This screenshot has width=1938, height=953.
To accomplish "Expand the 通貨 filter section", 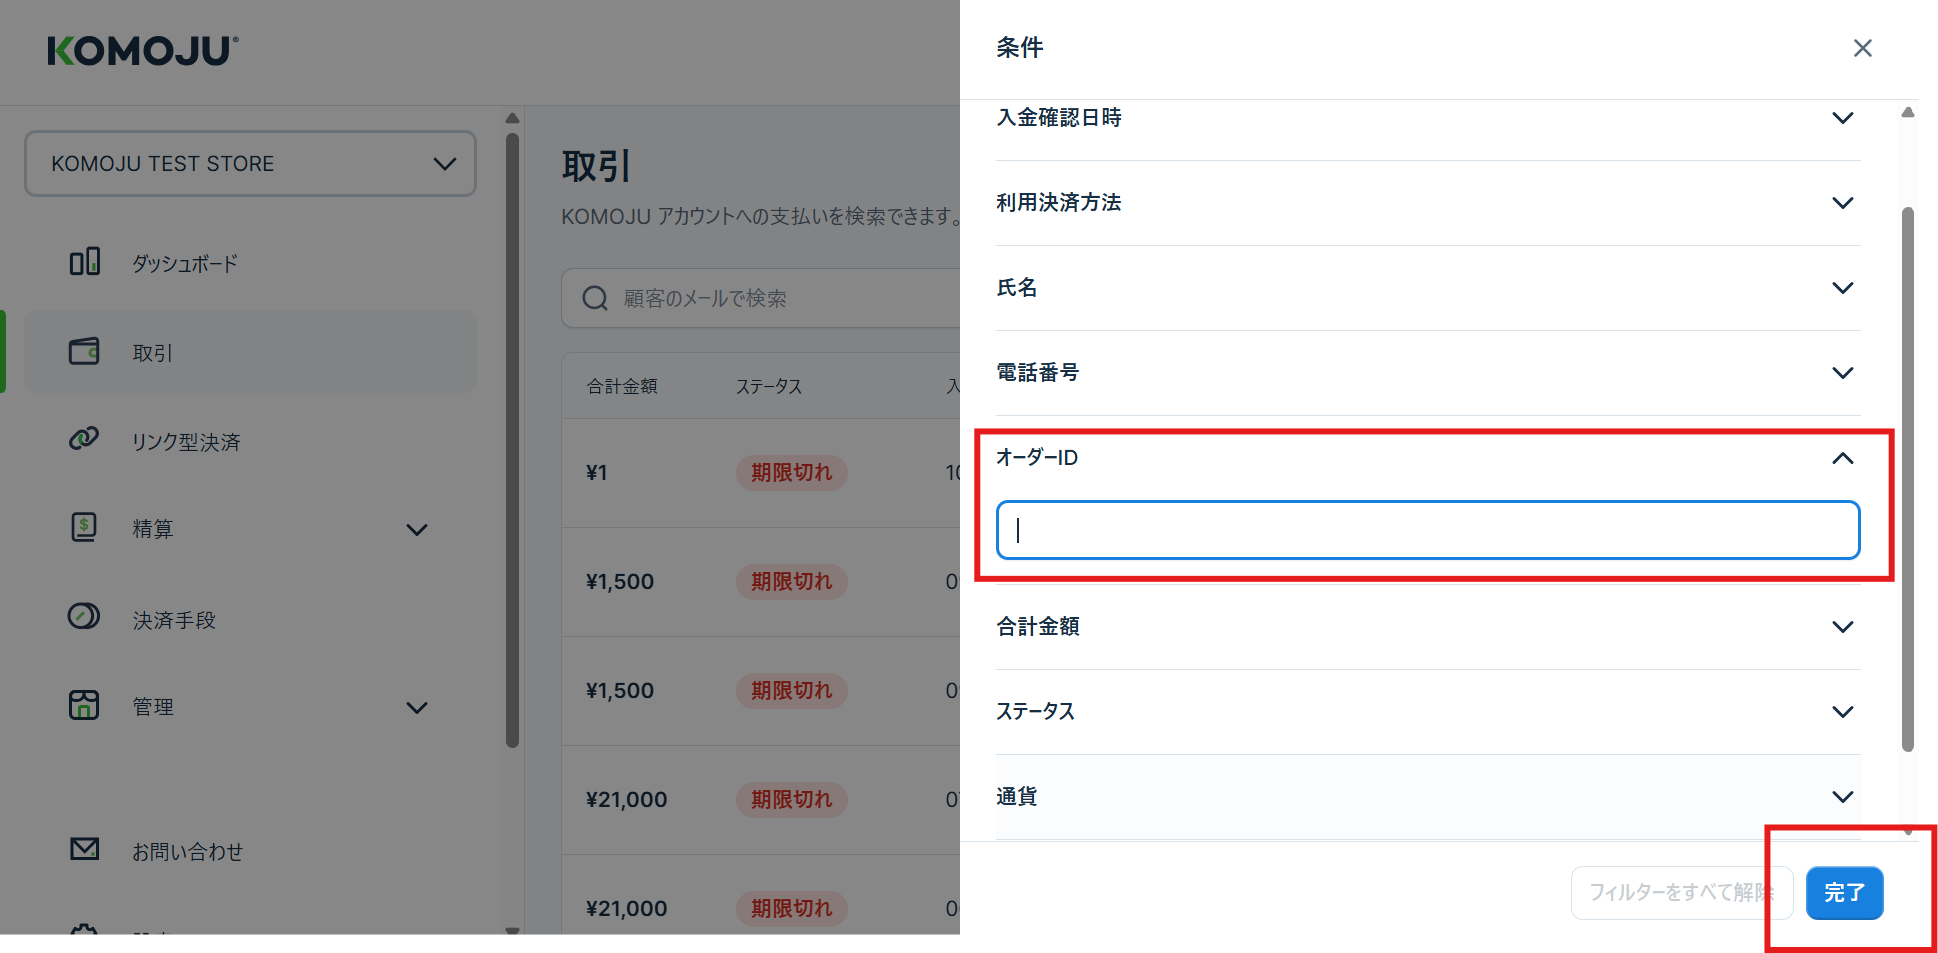I will click(1842, 797).
